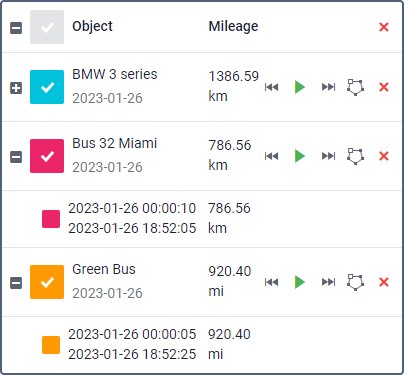Open geofence polygon icon for Green Bus
The width and height of the screenshot is (404, 375).
coord(355,282)
